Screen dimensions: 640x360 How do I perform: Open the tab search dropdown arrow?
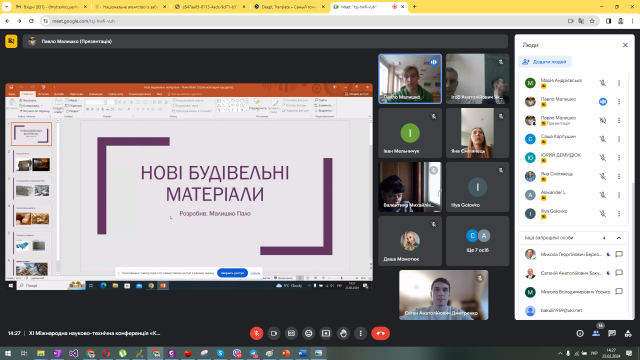coord(7,7)
